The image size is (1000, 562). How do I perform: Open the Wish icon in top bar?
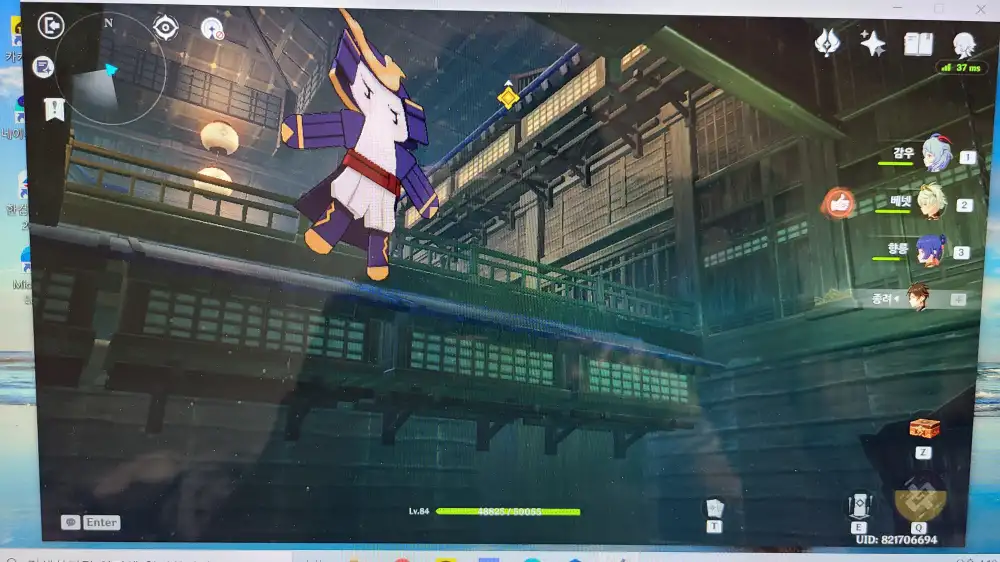(x=827, y=42)
